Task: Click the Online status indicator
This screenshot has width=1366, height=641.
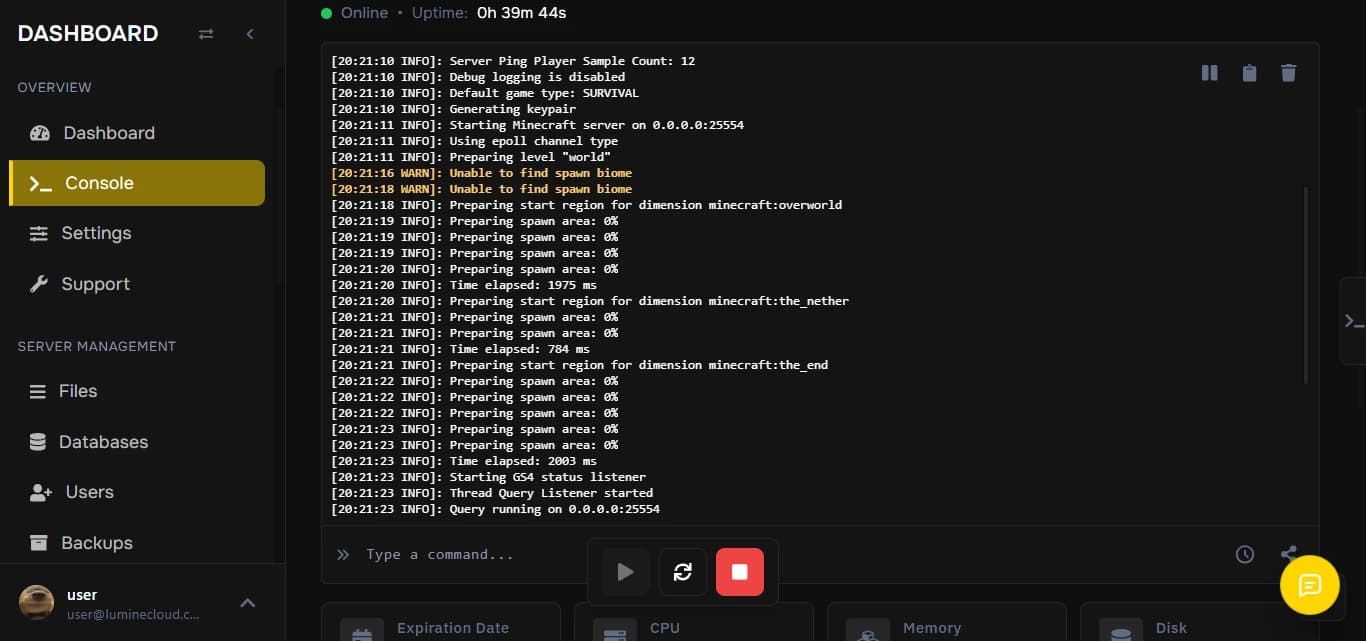Action: coord(355,13)
